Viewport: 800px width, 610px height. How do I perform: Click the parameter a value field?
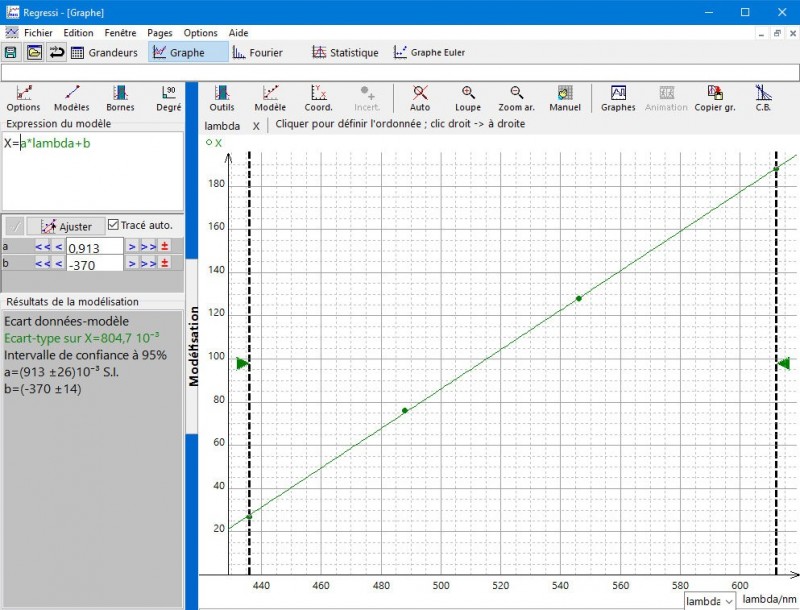pyautogui.click(x=95, y=247)
